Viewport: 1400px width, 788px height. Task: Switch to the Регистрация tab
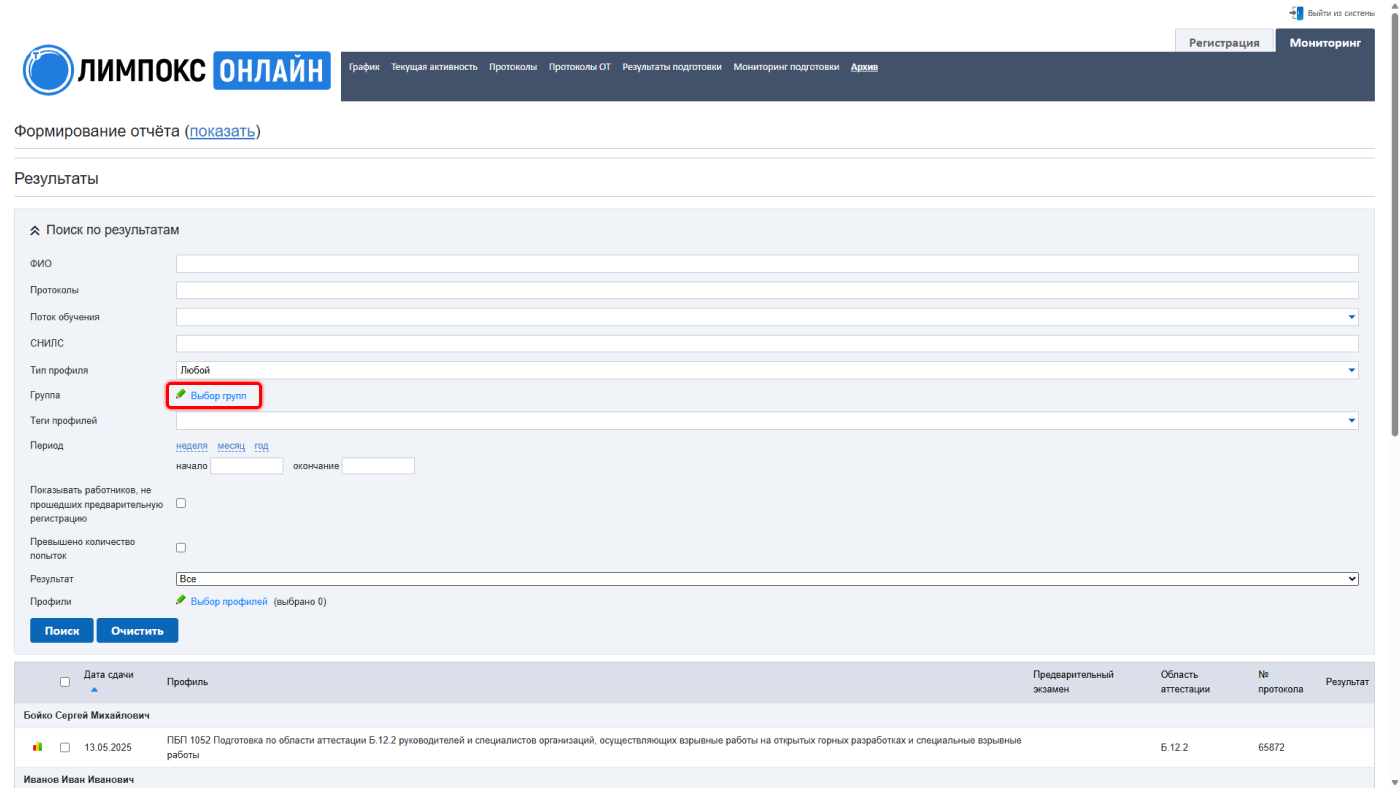point(1224,43)
